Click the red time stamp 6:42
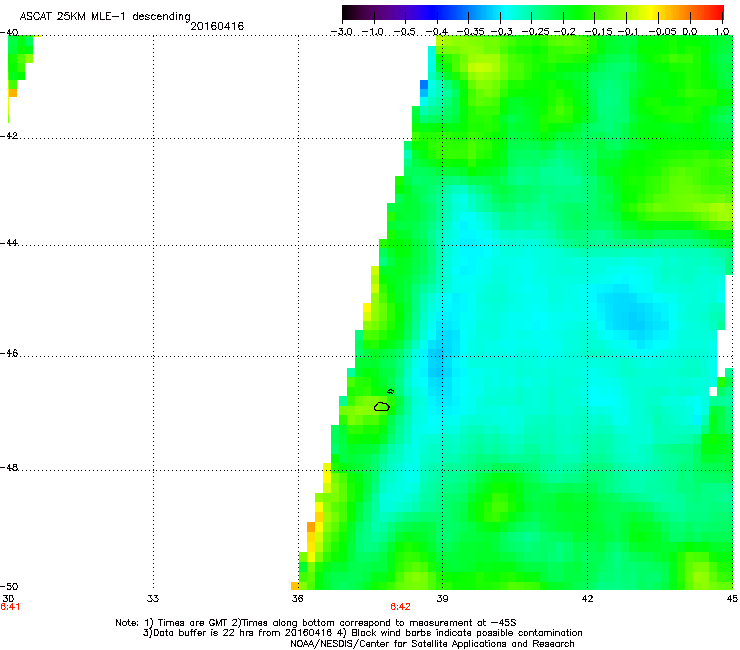 click(400, 607)
